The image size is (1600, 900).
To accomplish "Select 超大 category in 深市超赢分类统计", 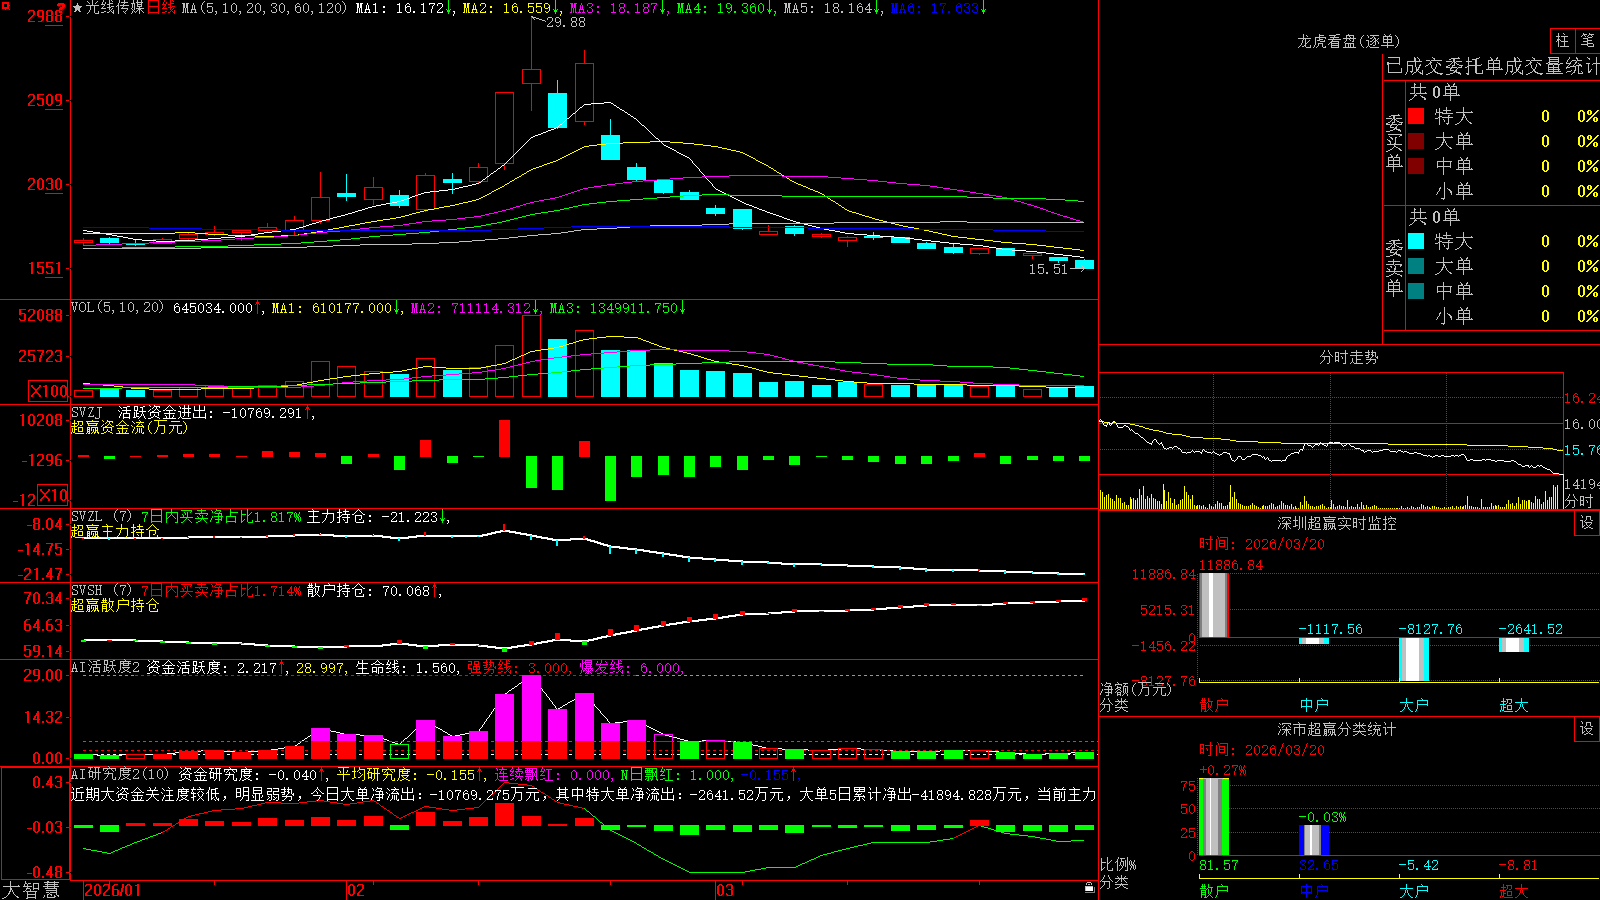I will pyautogui.click(x=1514, y=891).
